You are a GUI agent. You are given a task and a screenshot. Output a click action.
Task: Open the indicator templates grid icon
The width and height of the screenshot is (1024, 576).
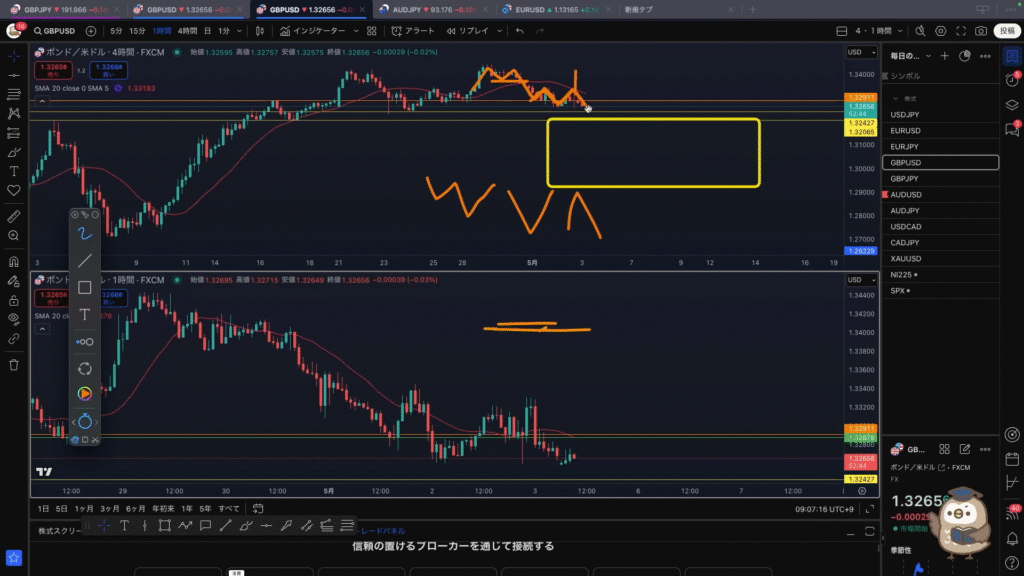tap(372, 31)
